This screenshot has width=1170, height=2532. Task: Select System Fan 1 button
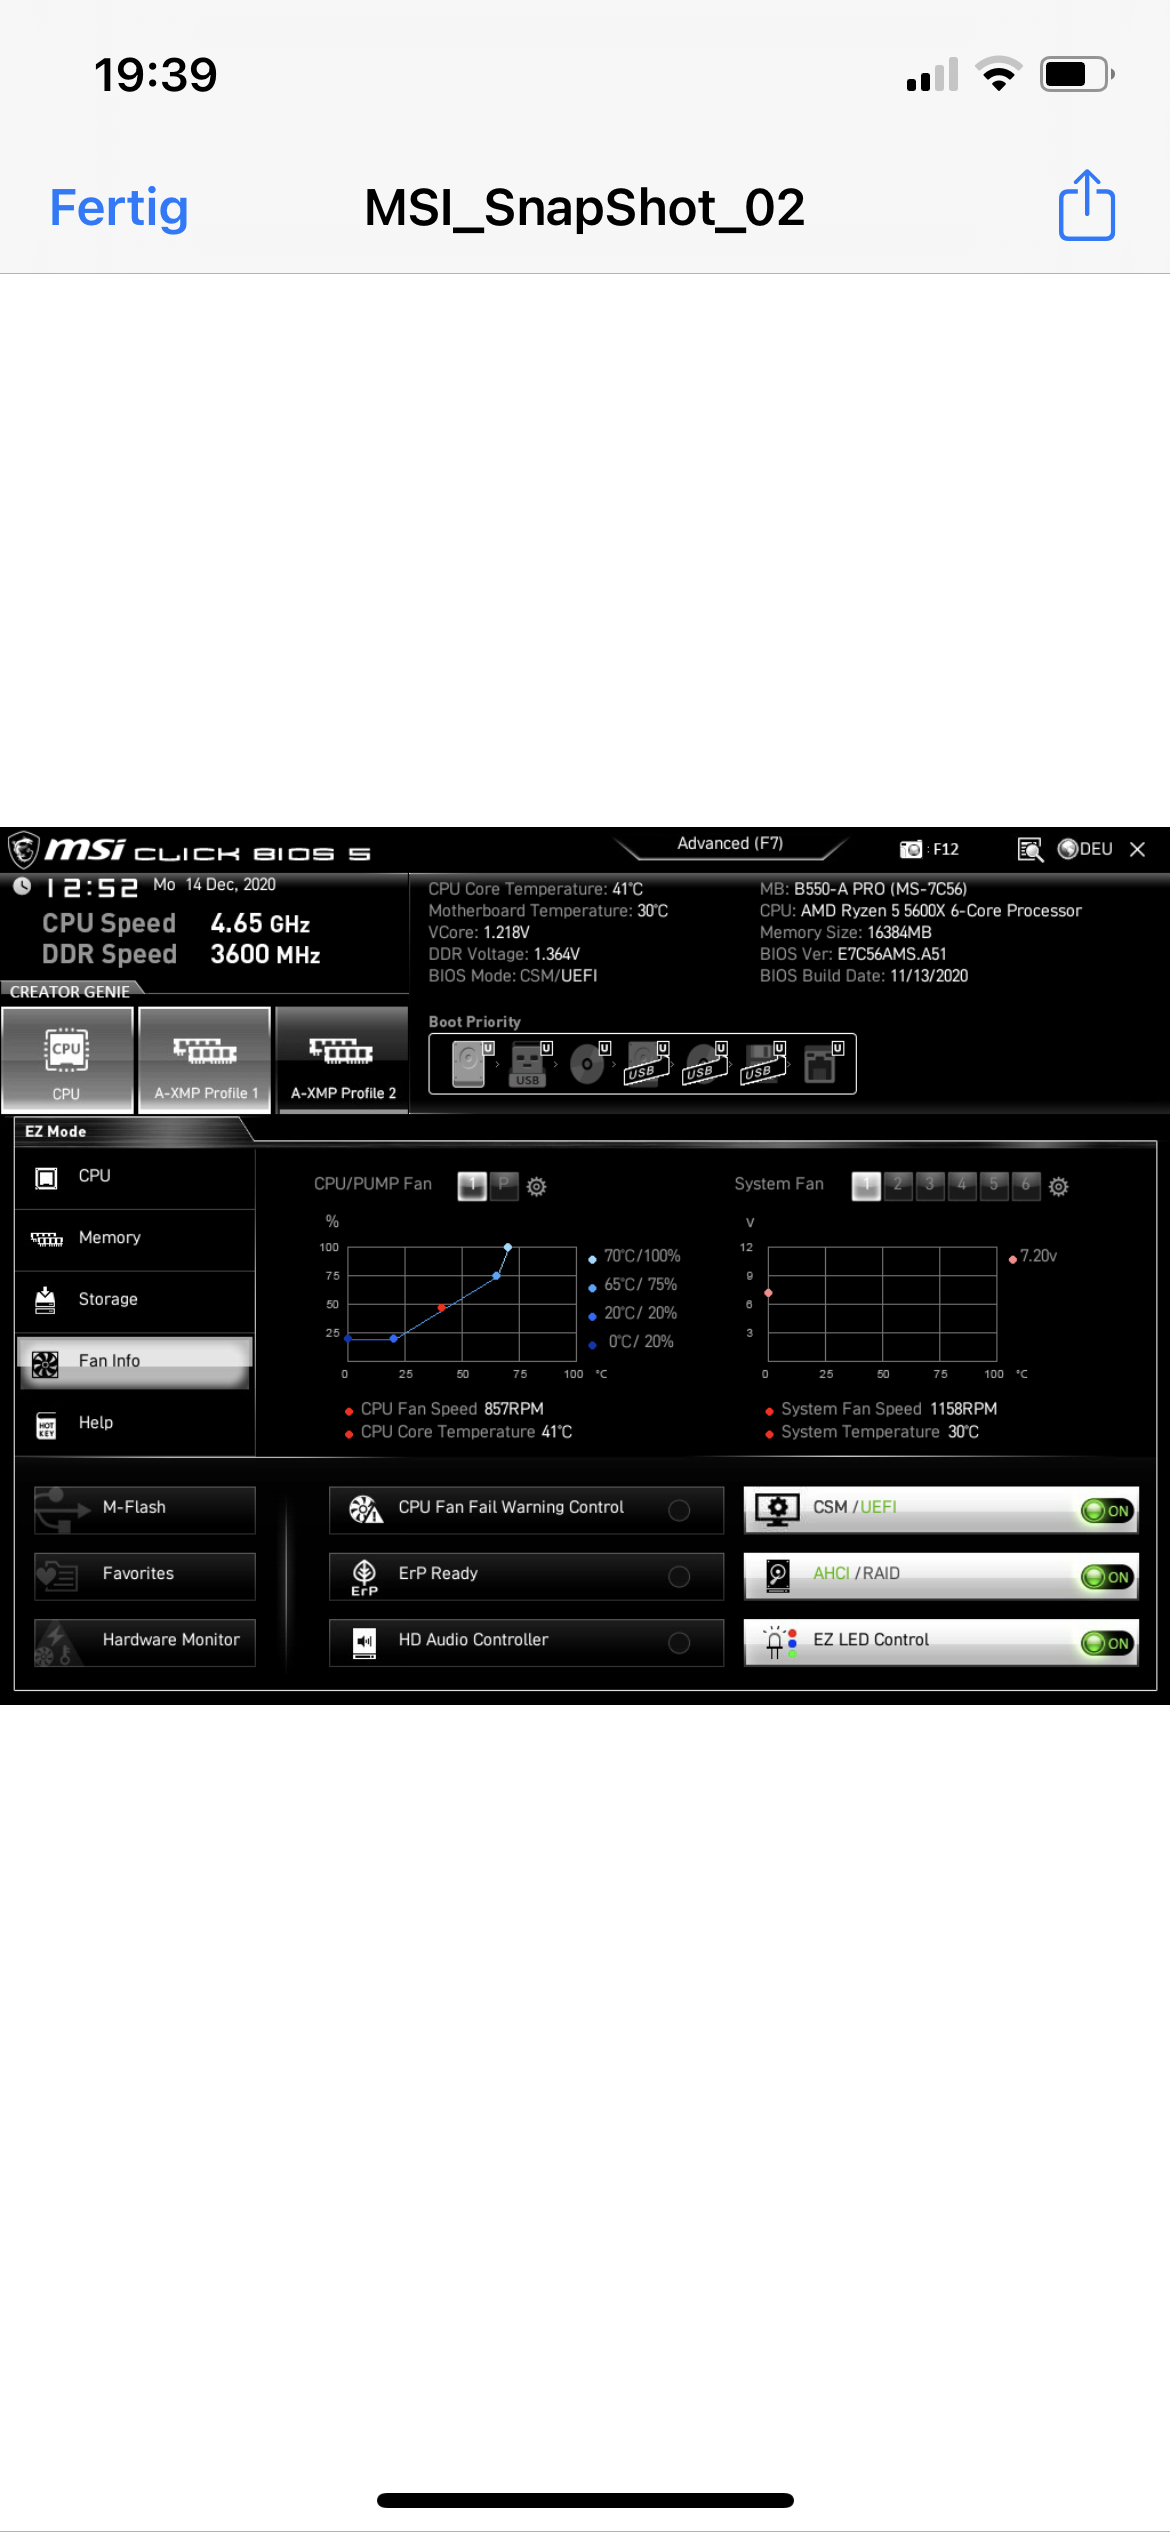866,1186
